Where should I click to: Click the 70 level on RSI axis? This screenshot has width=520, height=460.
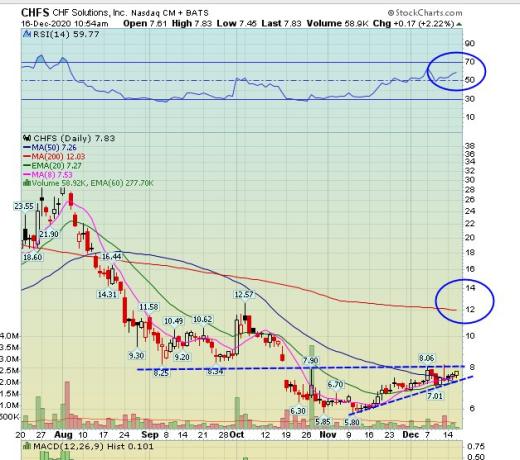tap(470, 61)
